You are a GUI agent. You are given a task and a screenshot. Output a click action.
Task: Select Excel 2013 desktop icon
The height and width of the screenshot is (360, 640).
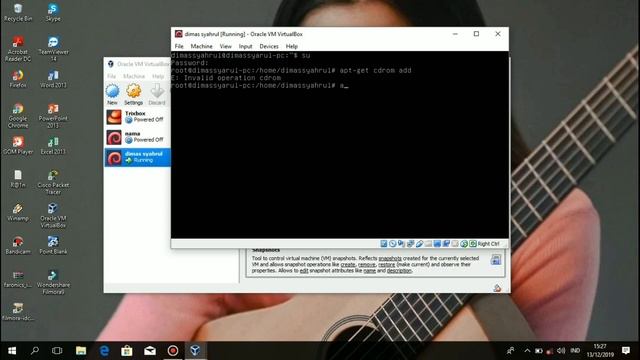[x=53, y=145]
